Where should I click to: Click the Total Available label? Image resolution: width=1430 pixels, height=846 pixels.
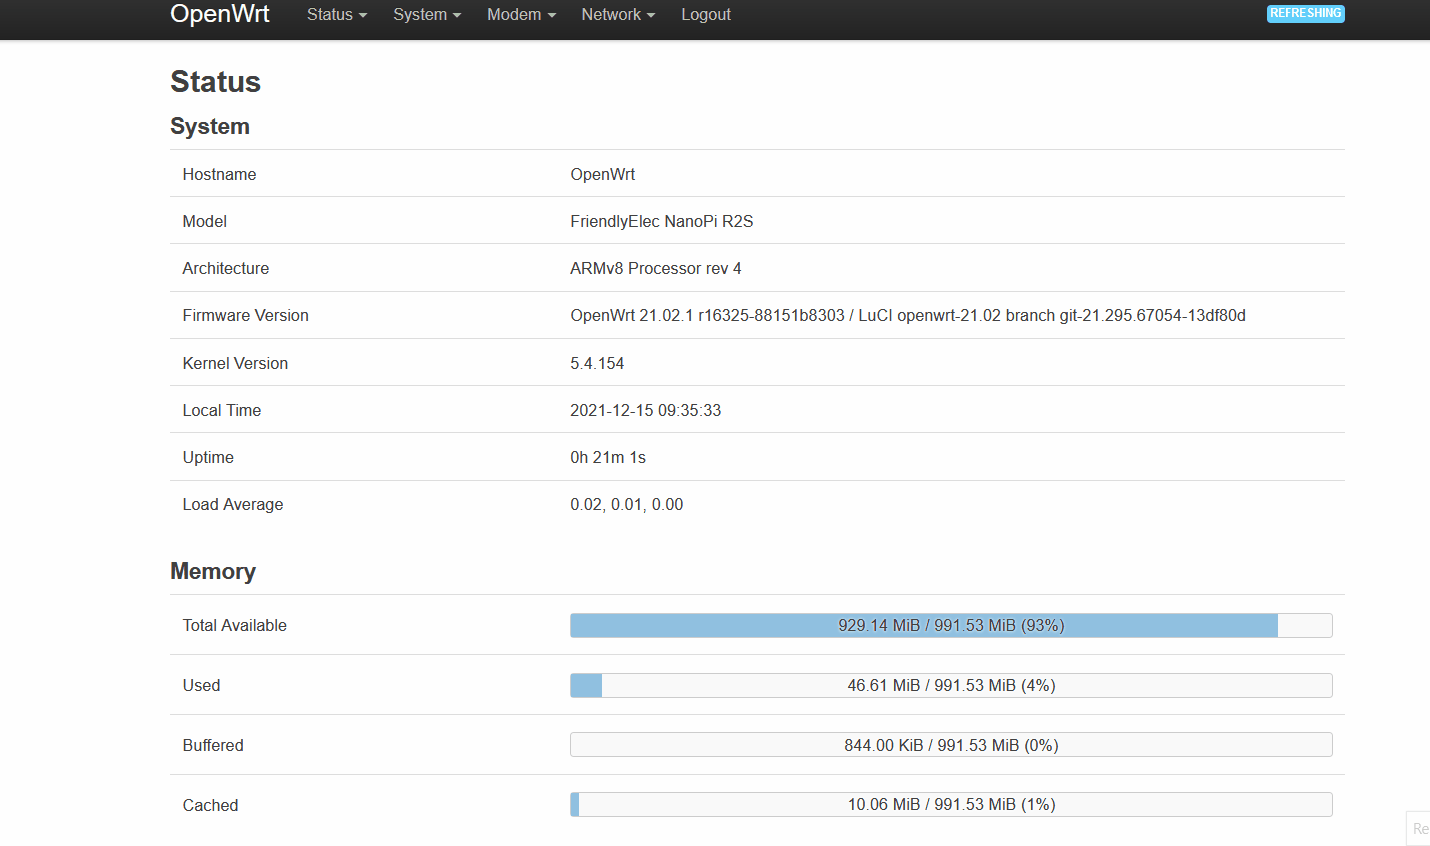235,625
